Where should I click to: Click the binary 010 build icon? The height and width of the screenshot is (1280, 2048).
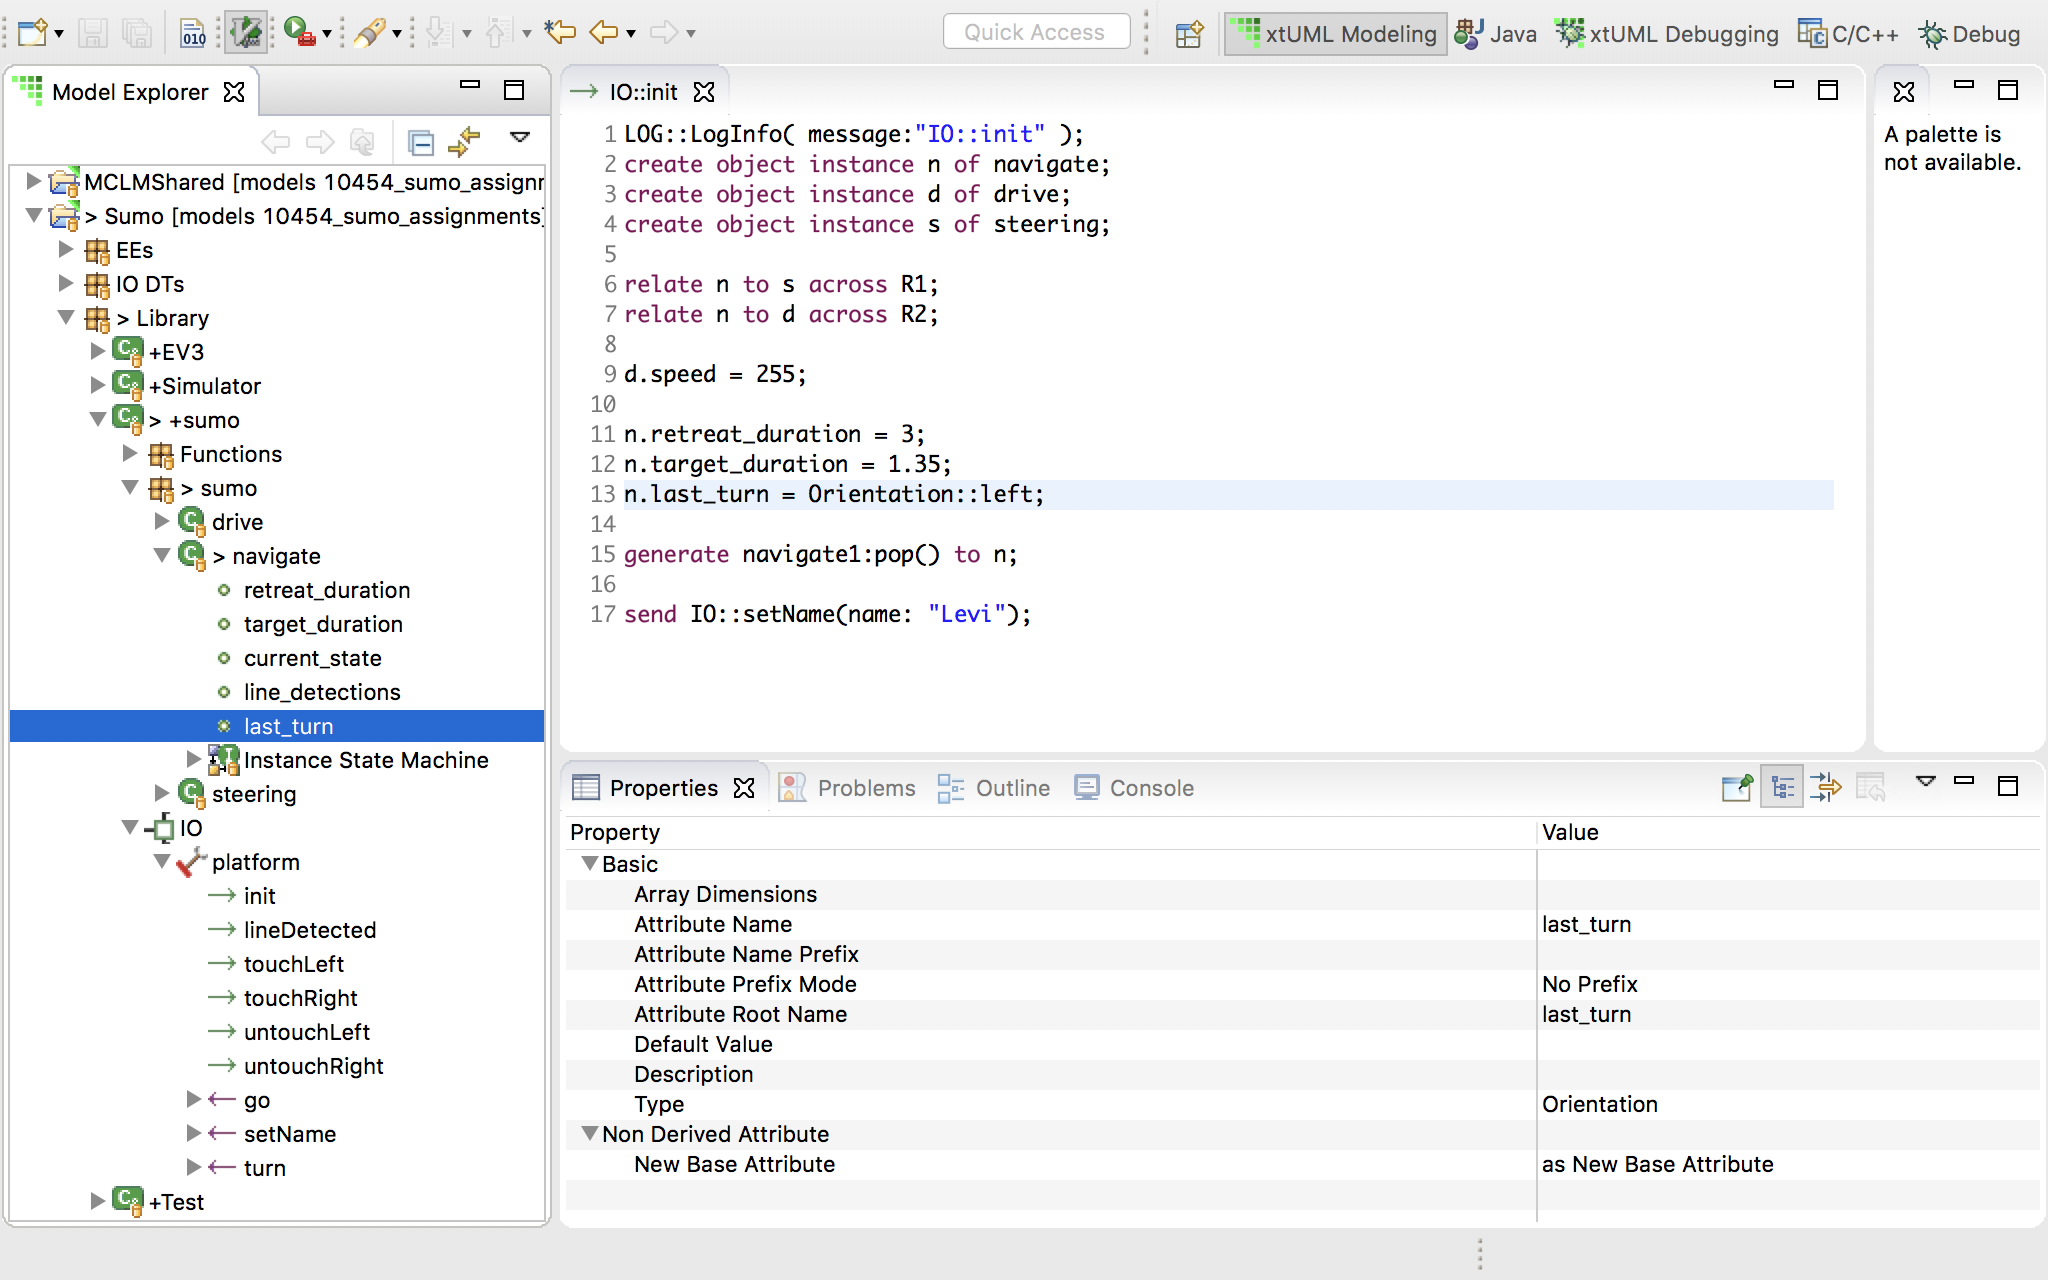tap(193, 33)
